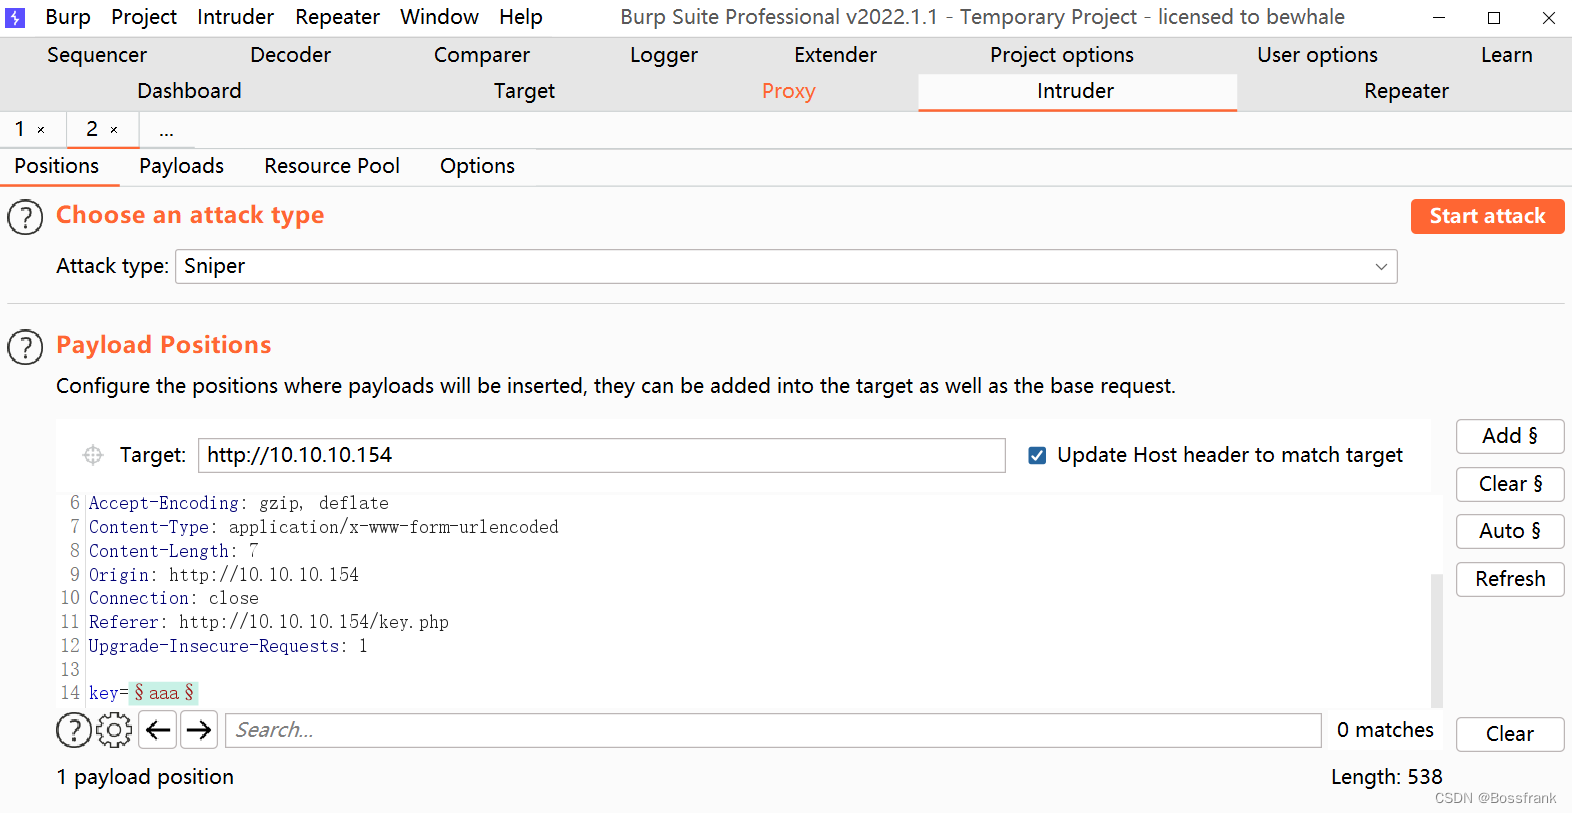Image resolution: width=1572 pixels, height=813 pixels.
Task: Close Intruder attack tab 1
Action: [41, 130]
